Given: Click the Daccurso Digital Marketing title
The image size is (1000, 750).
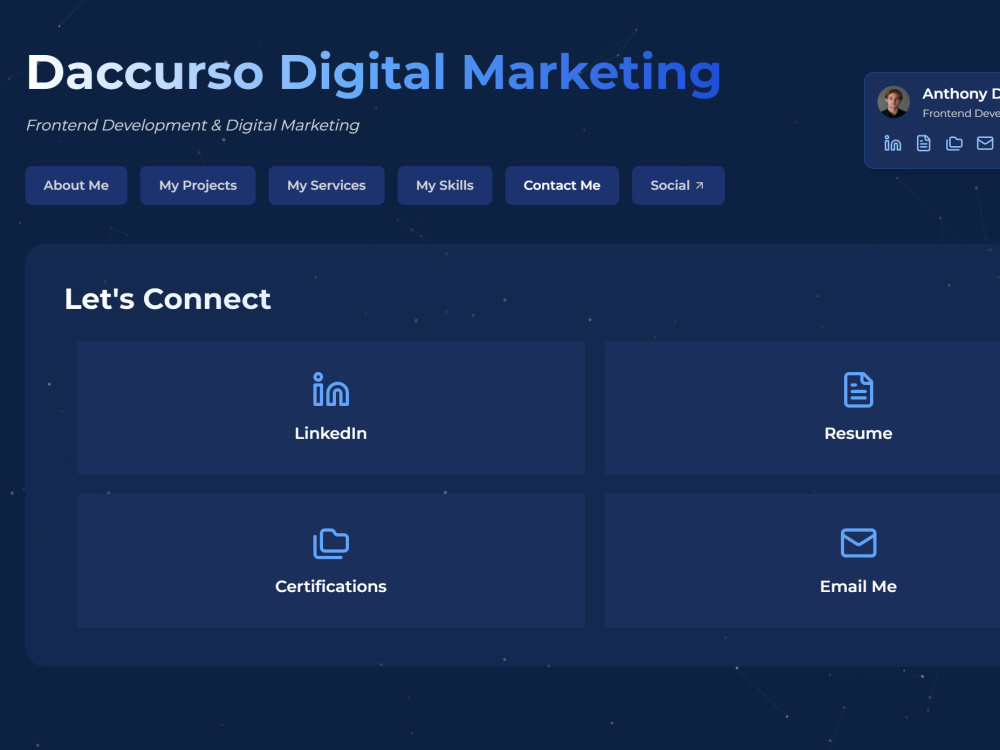Looking at the screenshot, I should click(374, 73).
